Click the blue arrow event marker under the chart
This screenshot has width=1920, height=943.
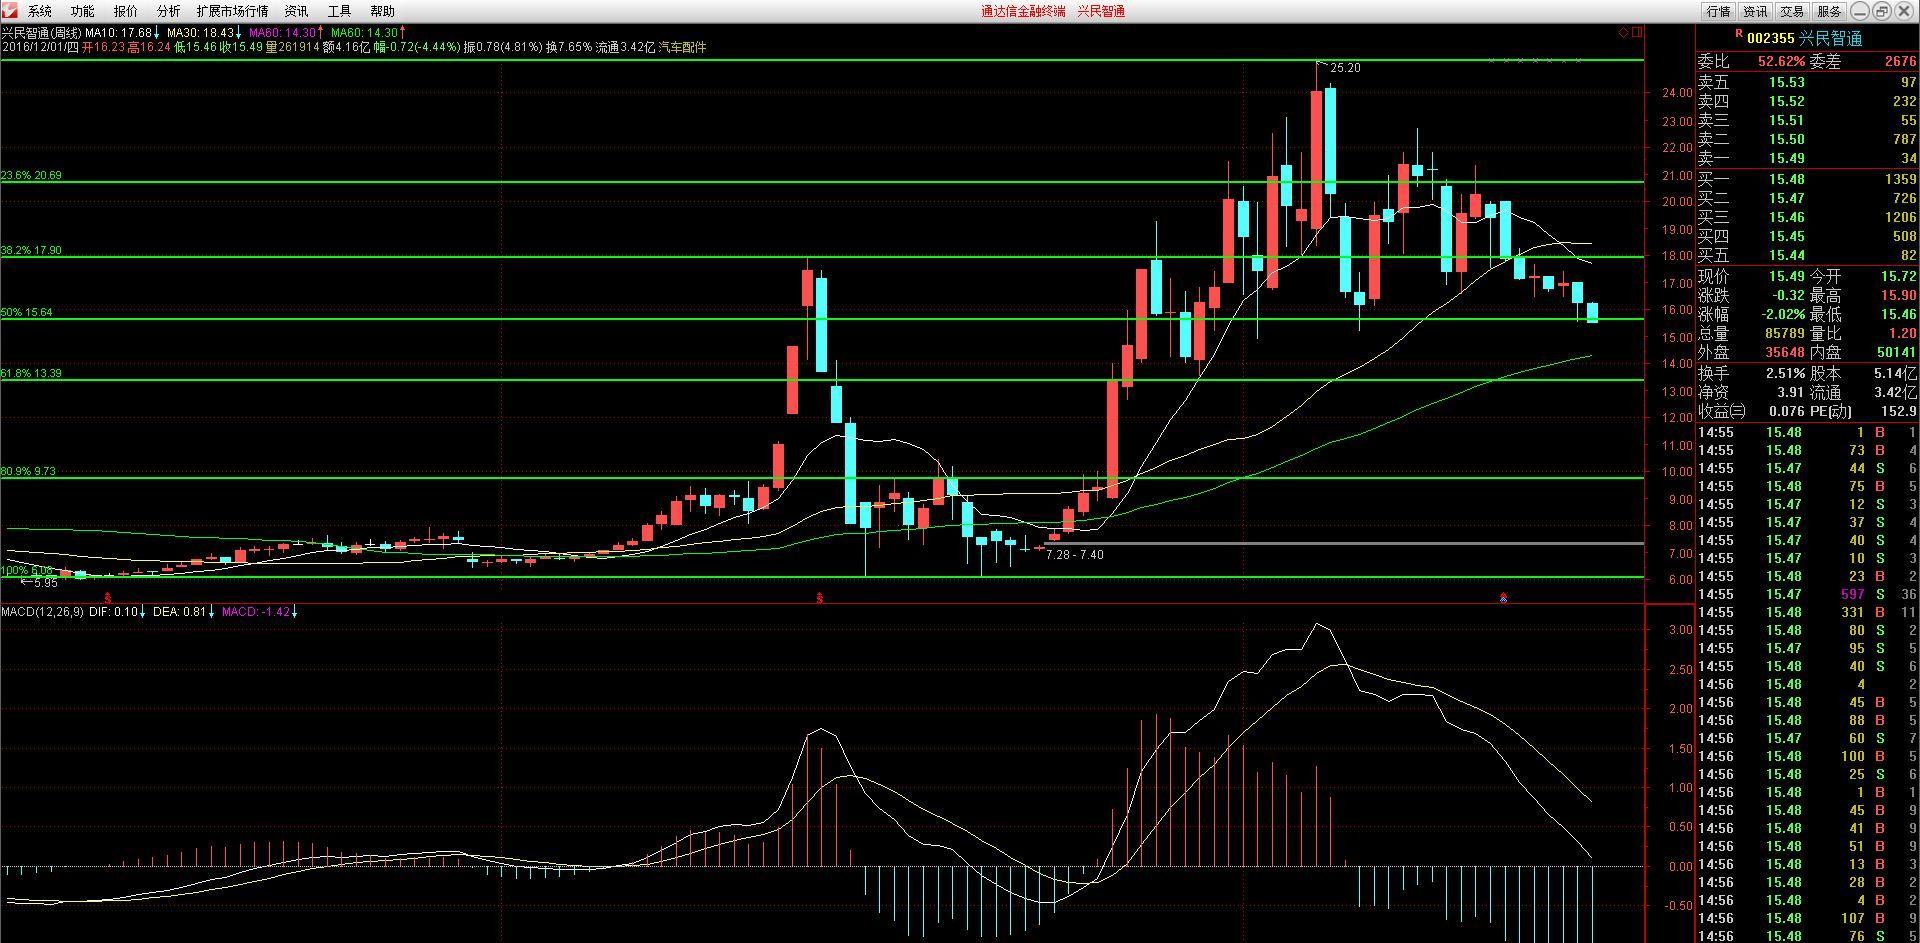[x=1503, y=599]
